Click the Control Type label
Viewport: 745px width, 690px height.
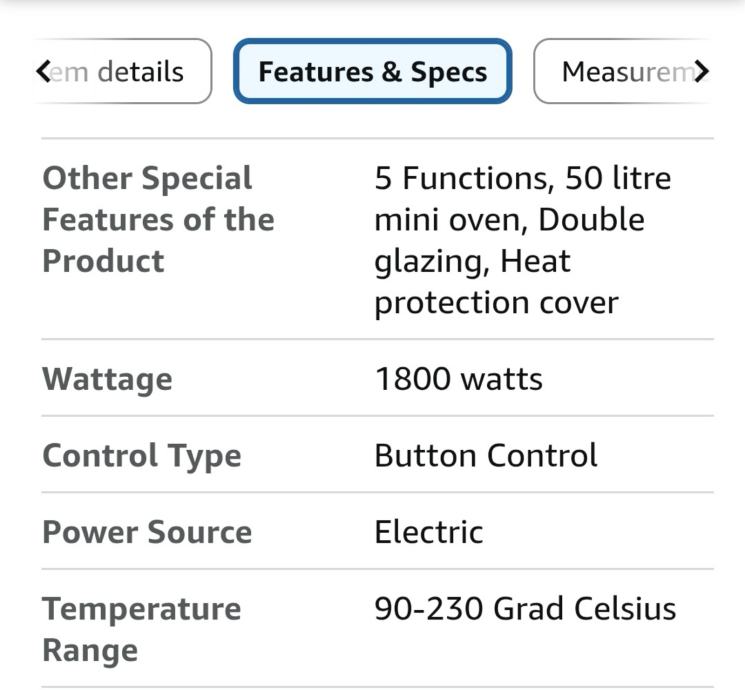tap(142, 456)
